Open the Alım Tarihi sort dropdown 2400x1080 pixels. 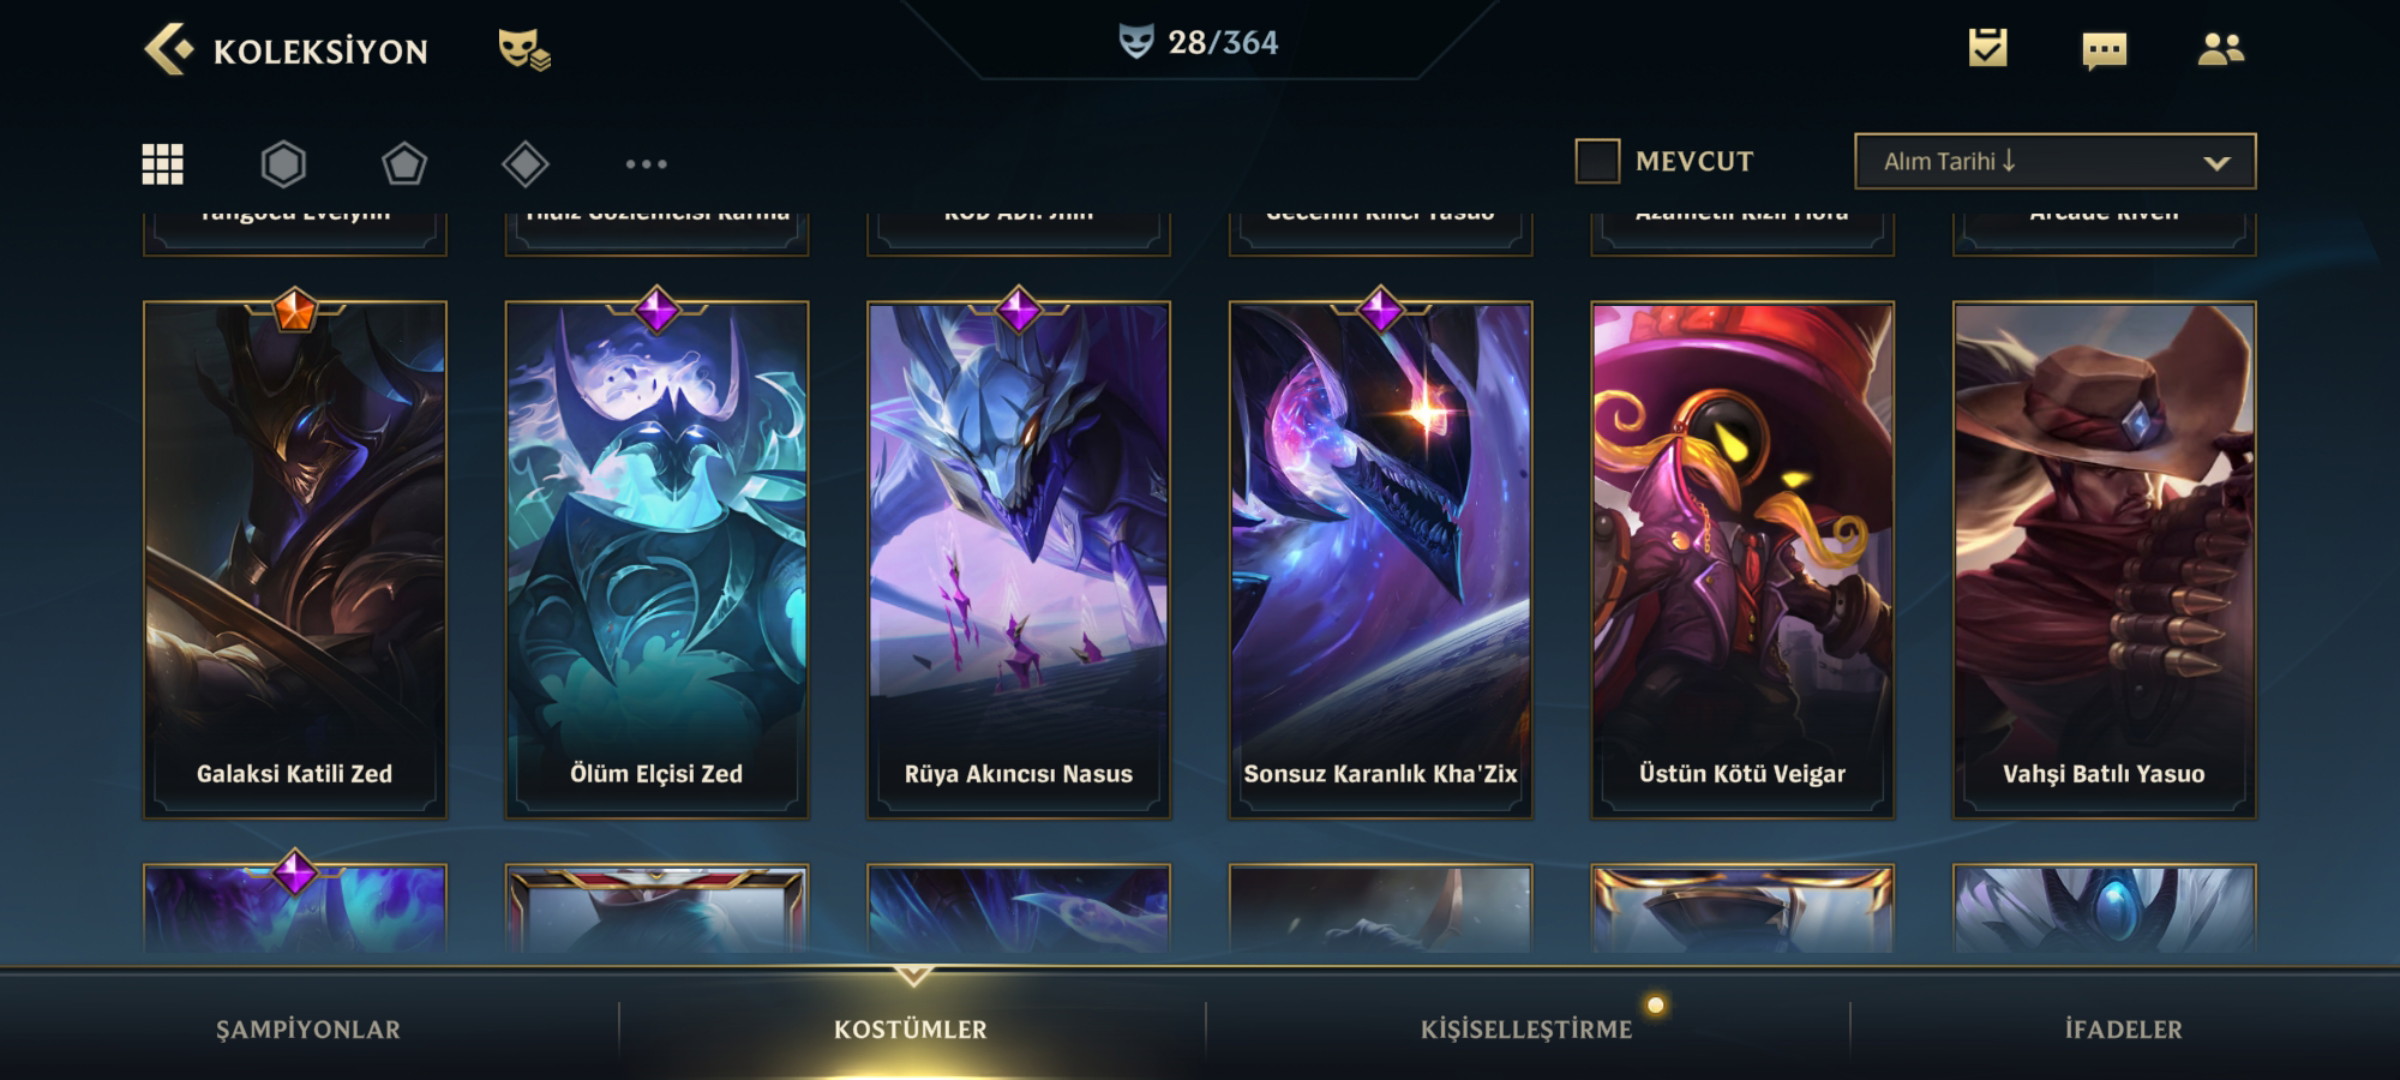2055,161
